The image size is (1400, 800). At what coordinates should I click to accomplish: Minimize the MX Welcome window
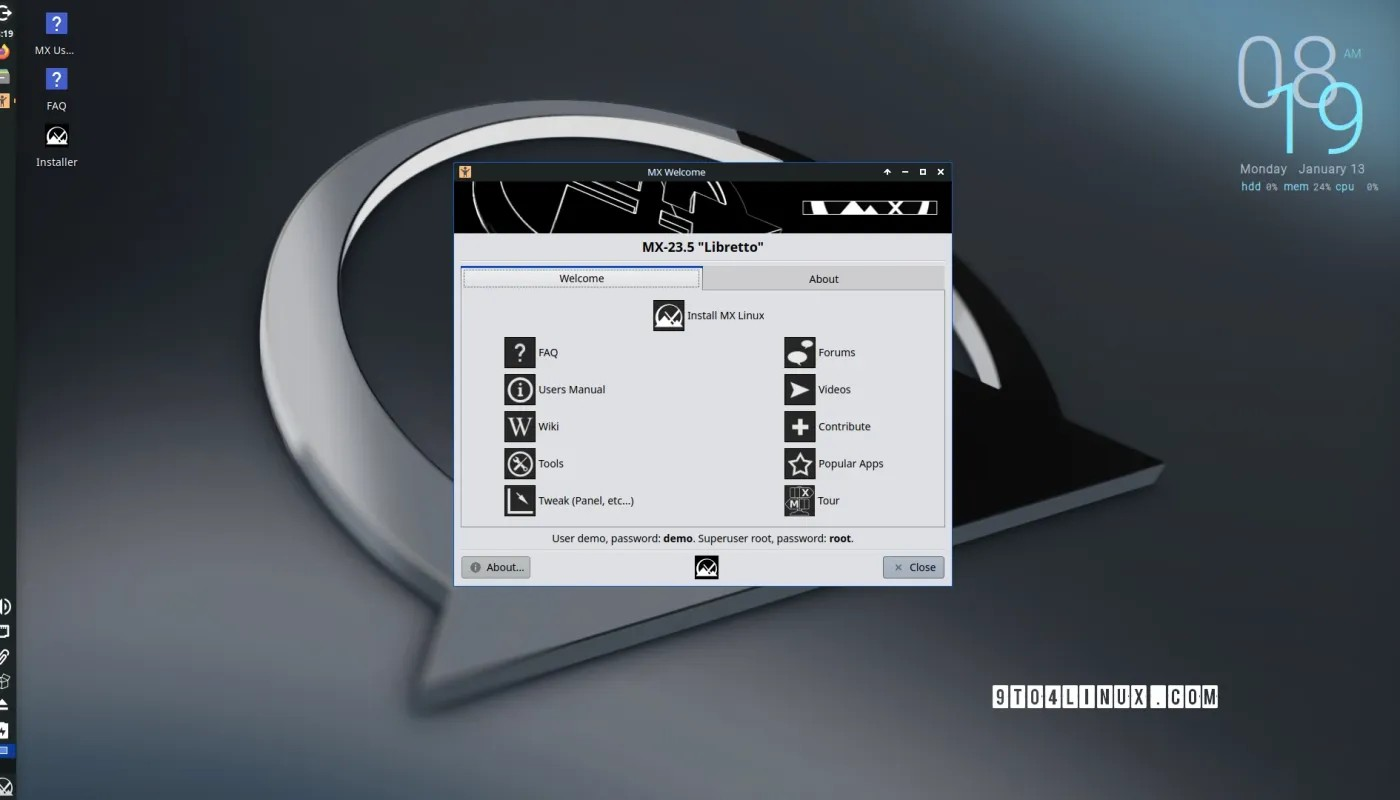tap(905, 172)
